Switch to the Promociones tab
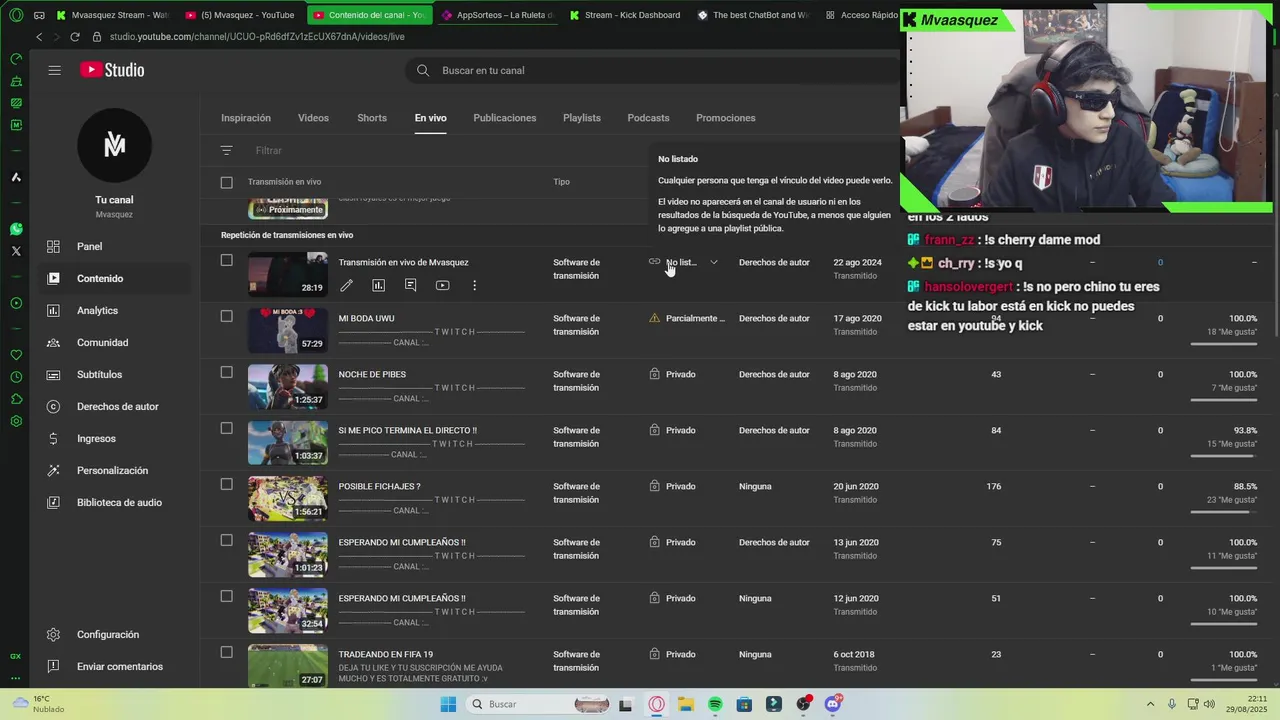 click(x=726, y=118)
